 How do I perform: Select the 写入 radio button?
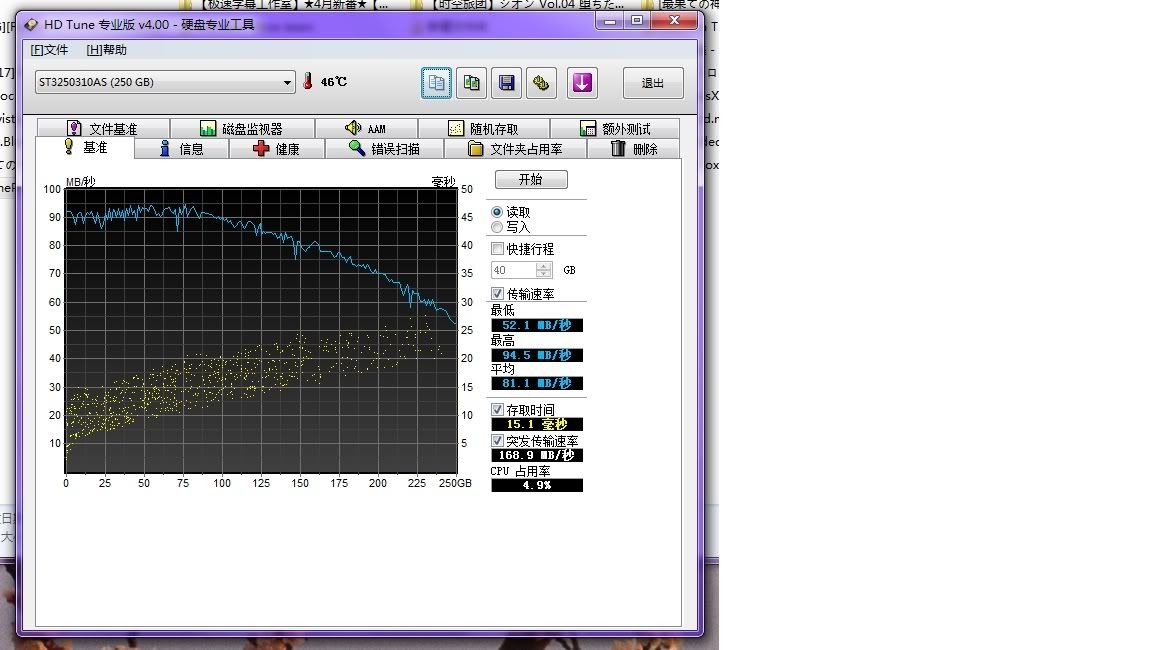497,227
